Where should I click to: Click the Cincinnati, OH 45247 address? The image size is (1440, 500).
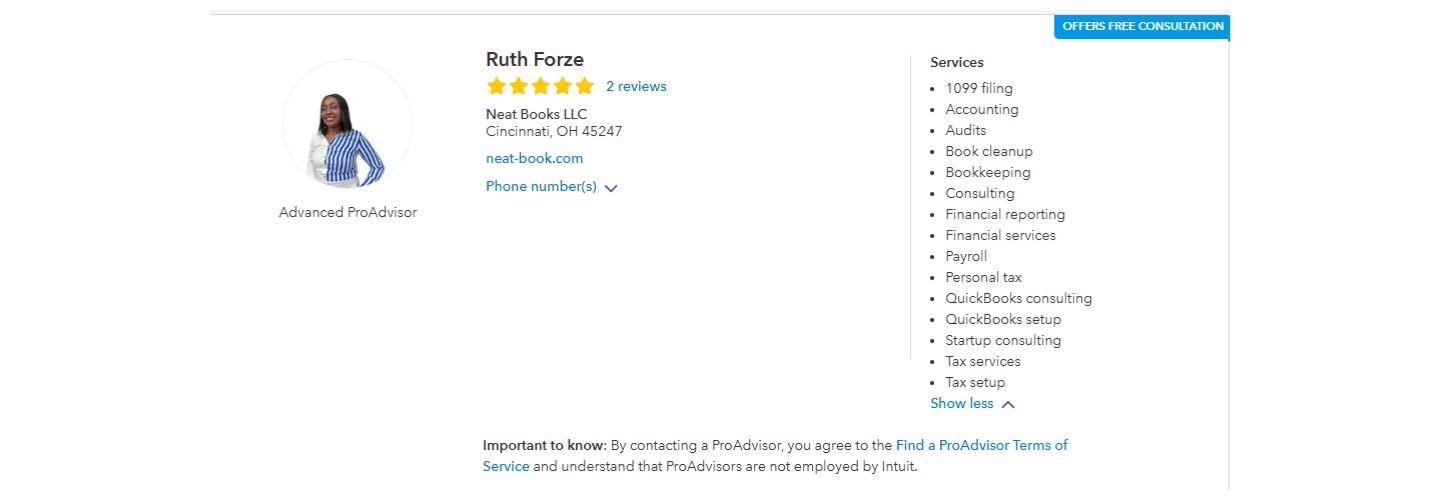(554, 131)
